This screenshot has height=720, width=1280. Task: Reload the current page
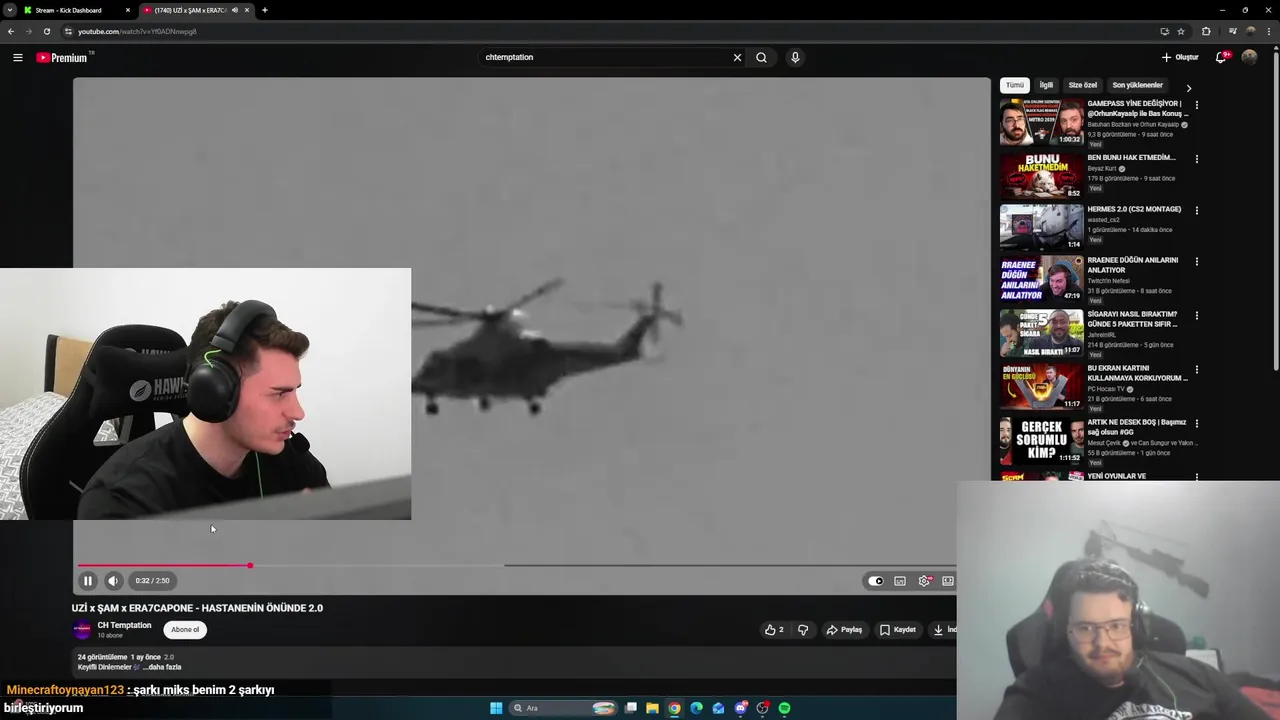46,31
